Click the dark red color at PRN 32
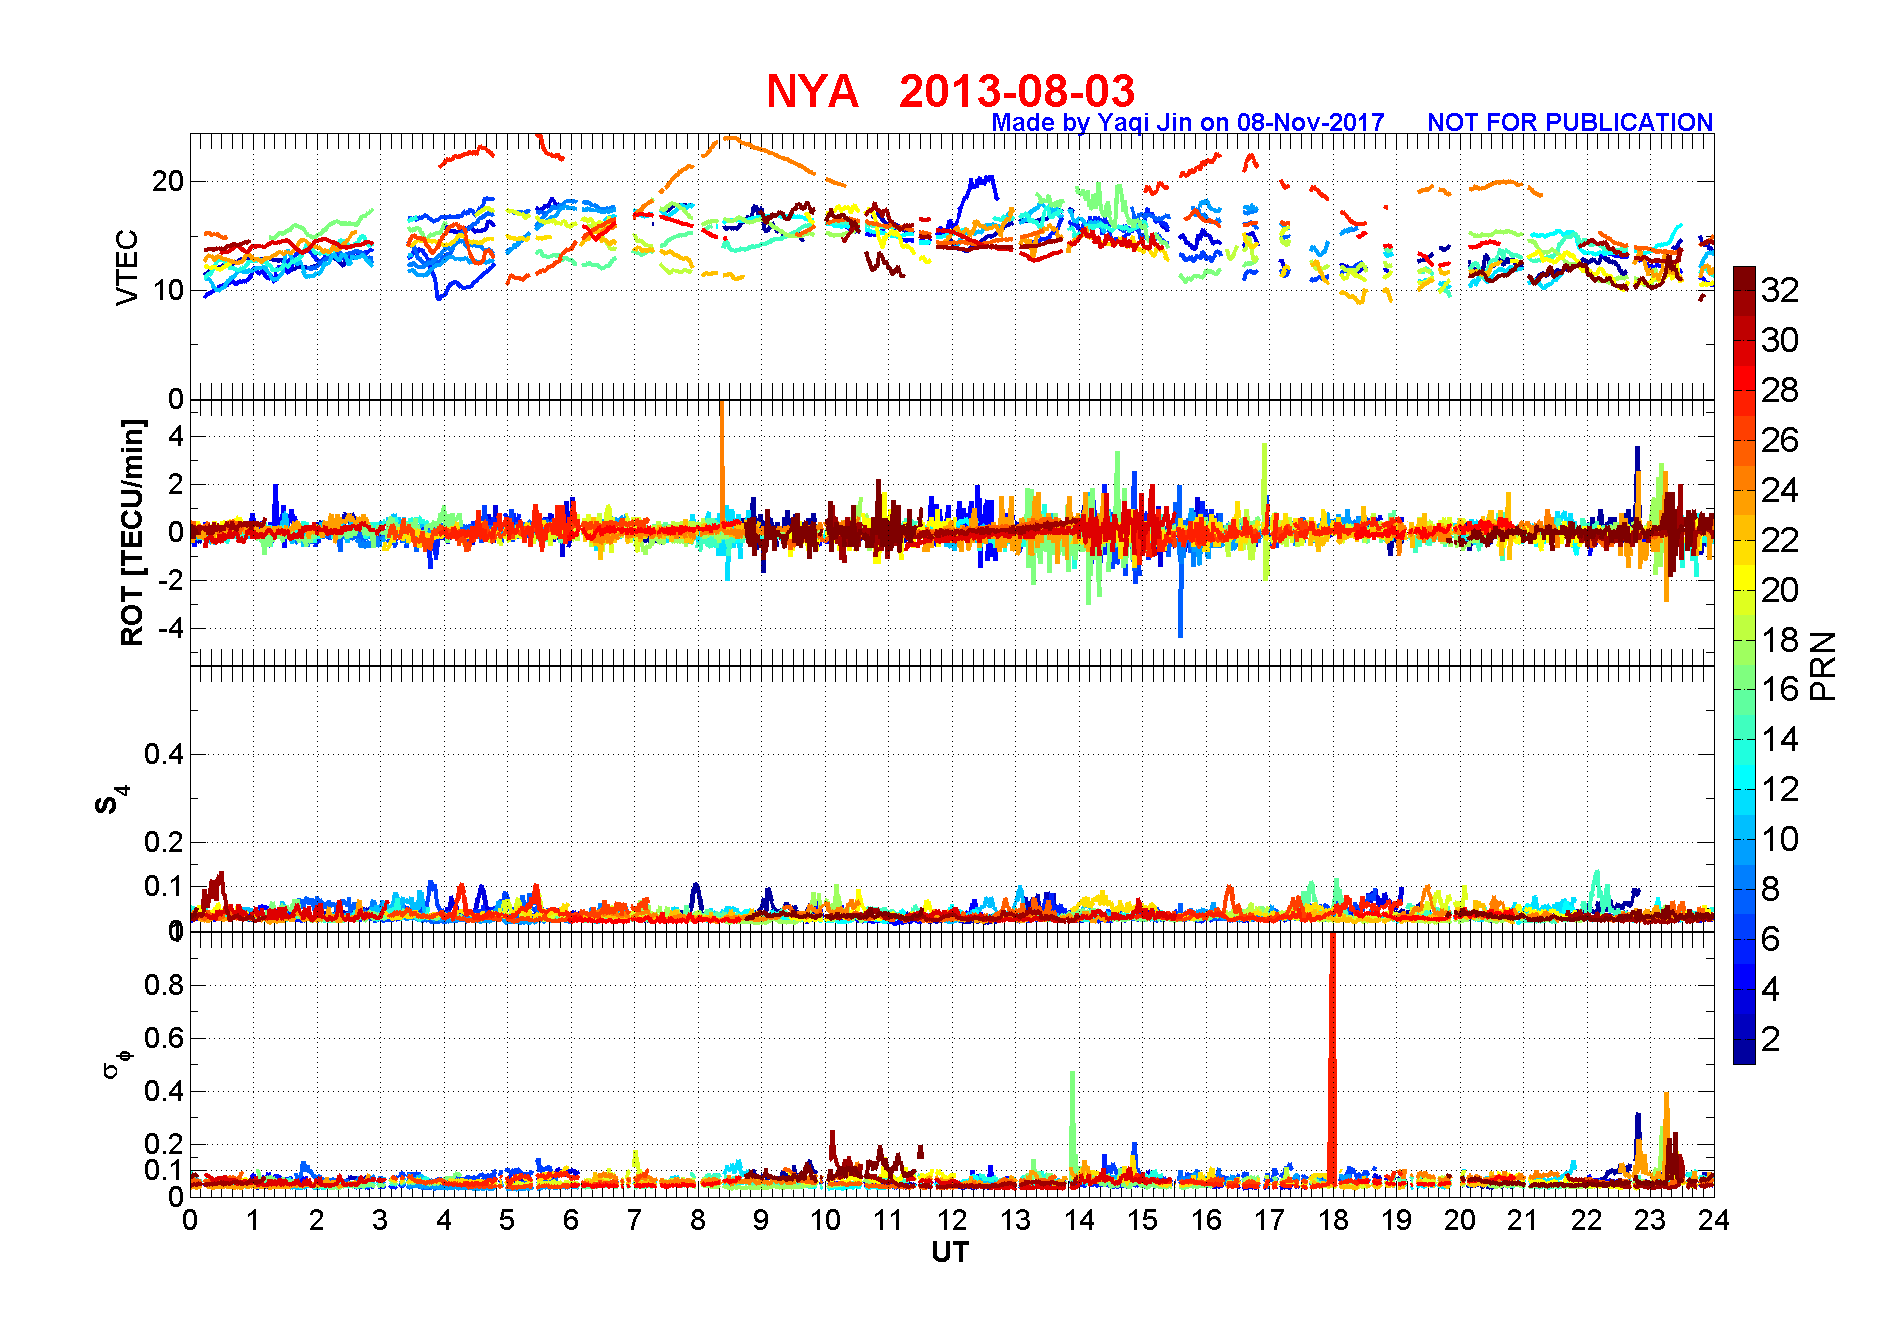Viewport: 1904px width, 1330px height. coord(1744,290)
